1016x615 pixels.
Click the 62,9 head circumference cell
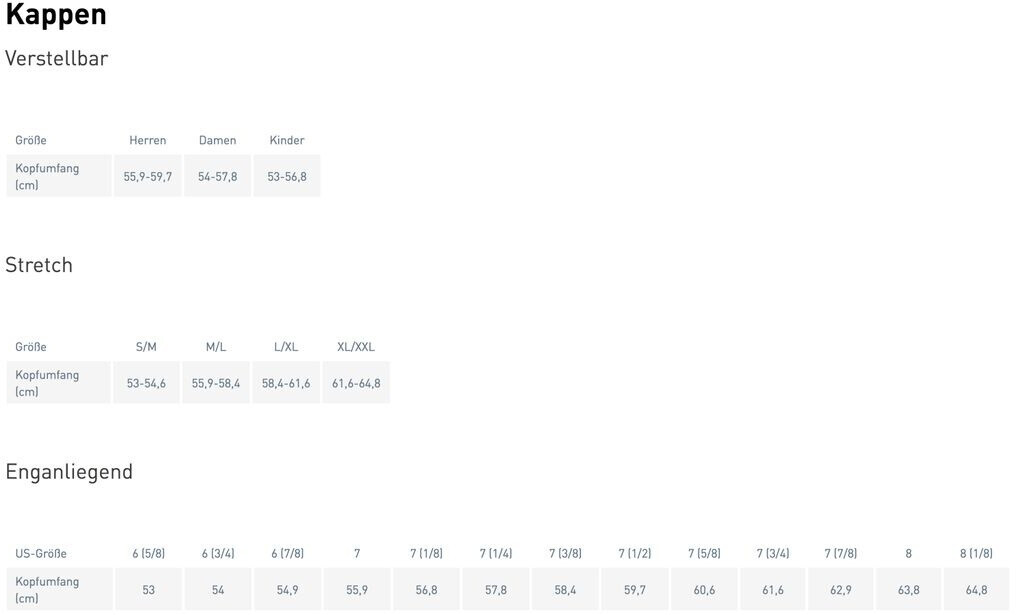[x=841, y=590]
